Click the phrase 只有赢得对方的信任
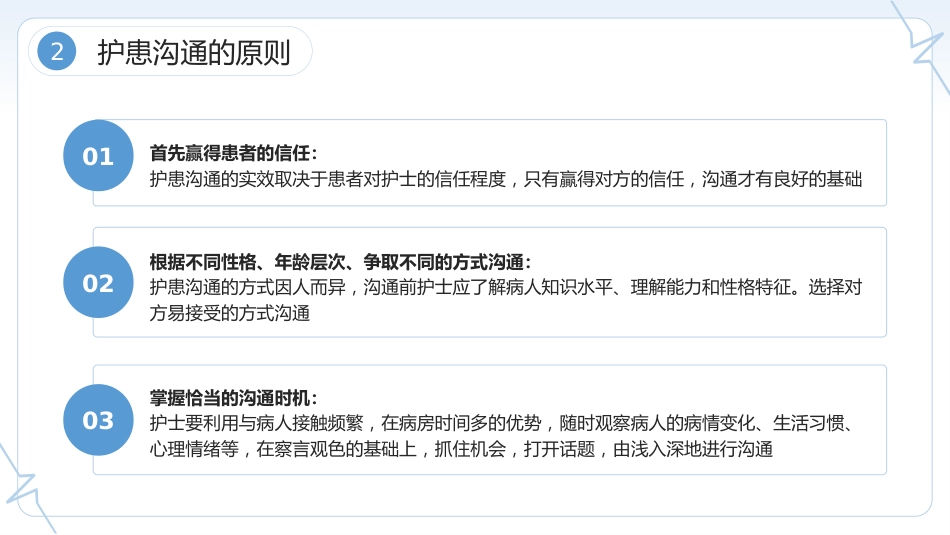 603,179
